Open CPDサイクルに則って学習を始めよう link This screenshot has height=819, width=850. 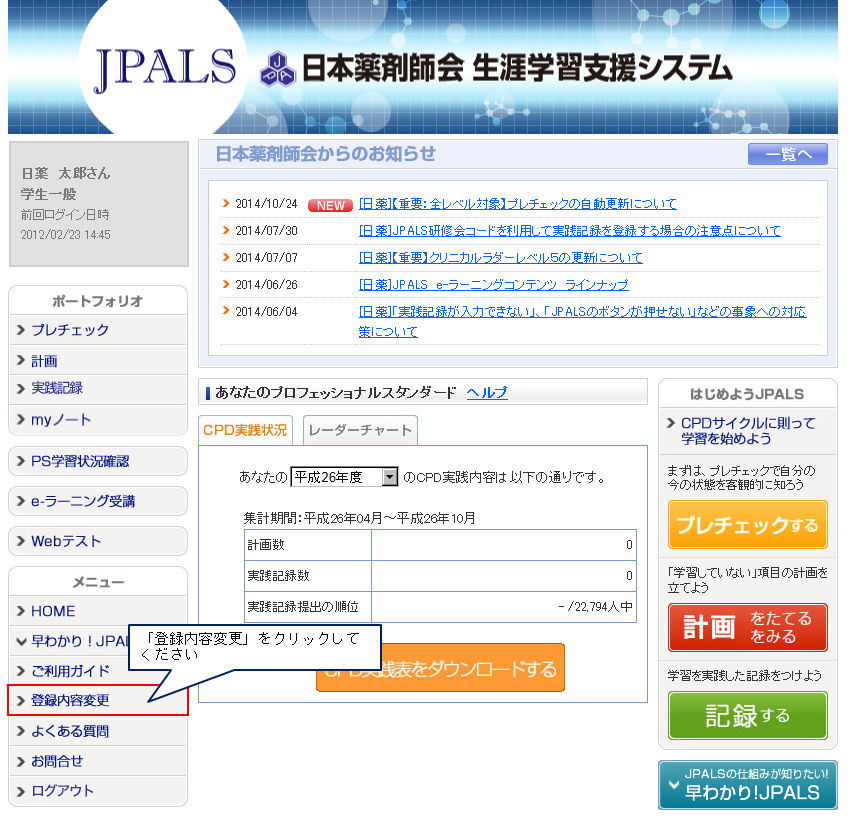[x=748, y=431]
